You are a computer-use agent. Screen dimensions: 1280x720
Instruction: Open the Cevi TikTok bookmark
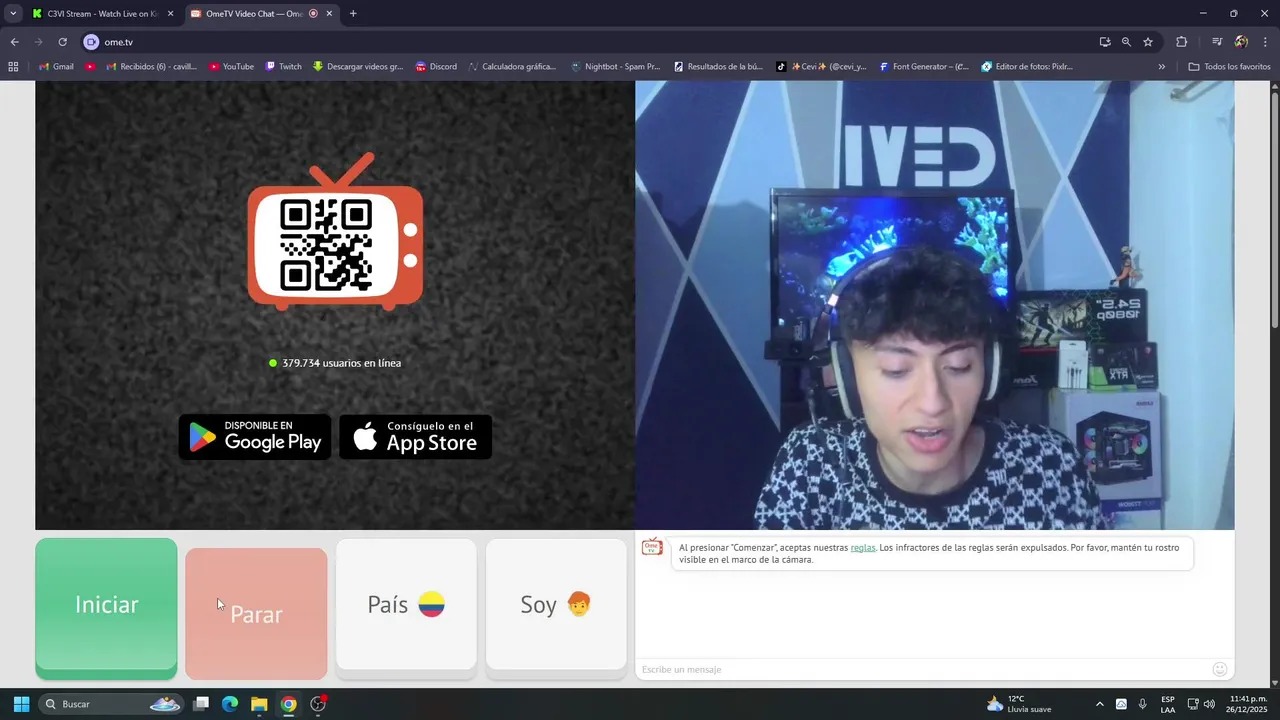click(x=821, y=67)
